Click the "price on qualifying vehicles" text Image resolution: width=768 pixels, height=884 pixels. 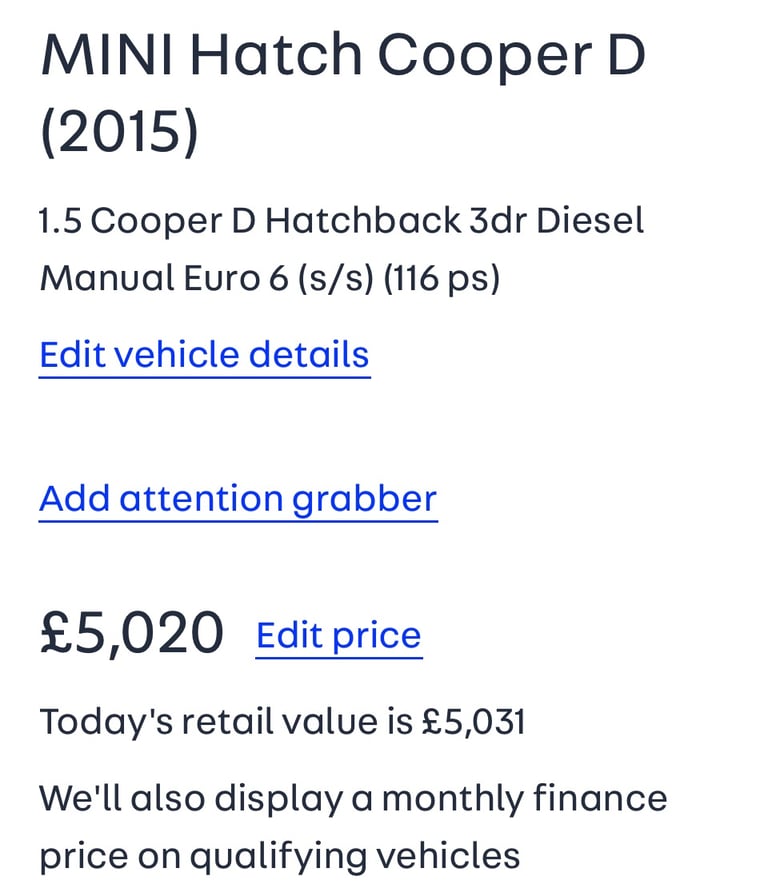280,856
